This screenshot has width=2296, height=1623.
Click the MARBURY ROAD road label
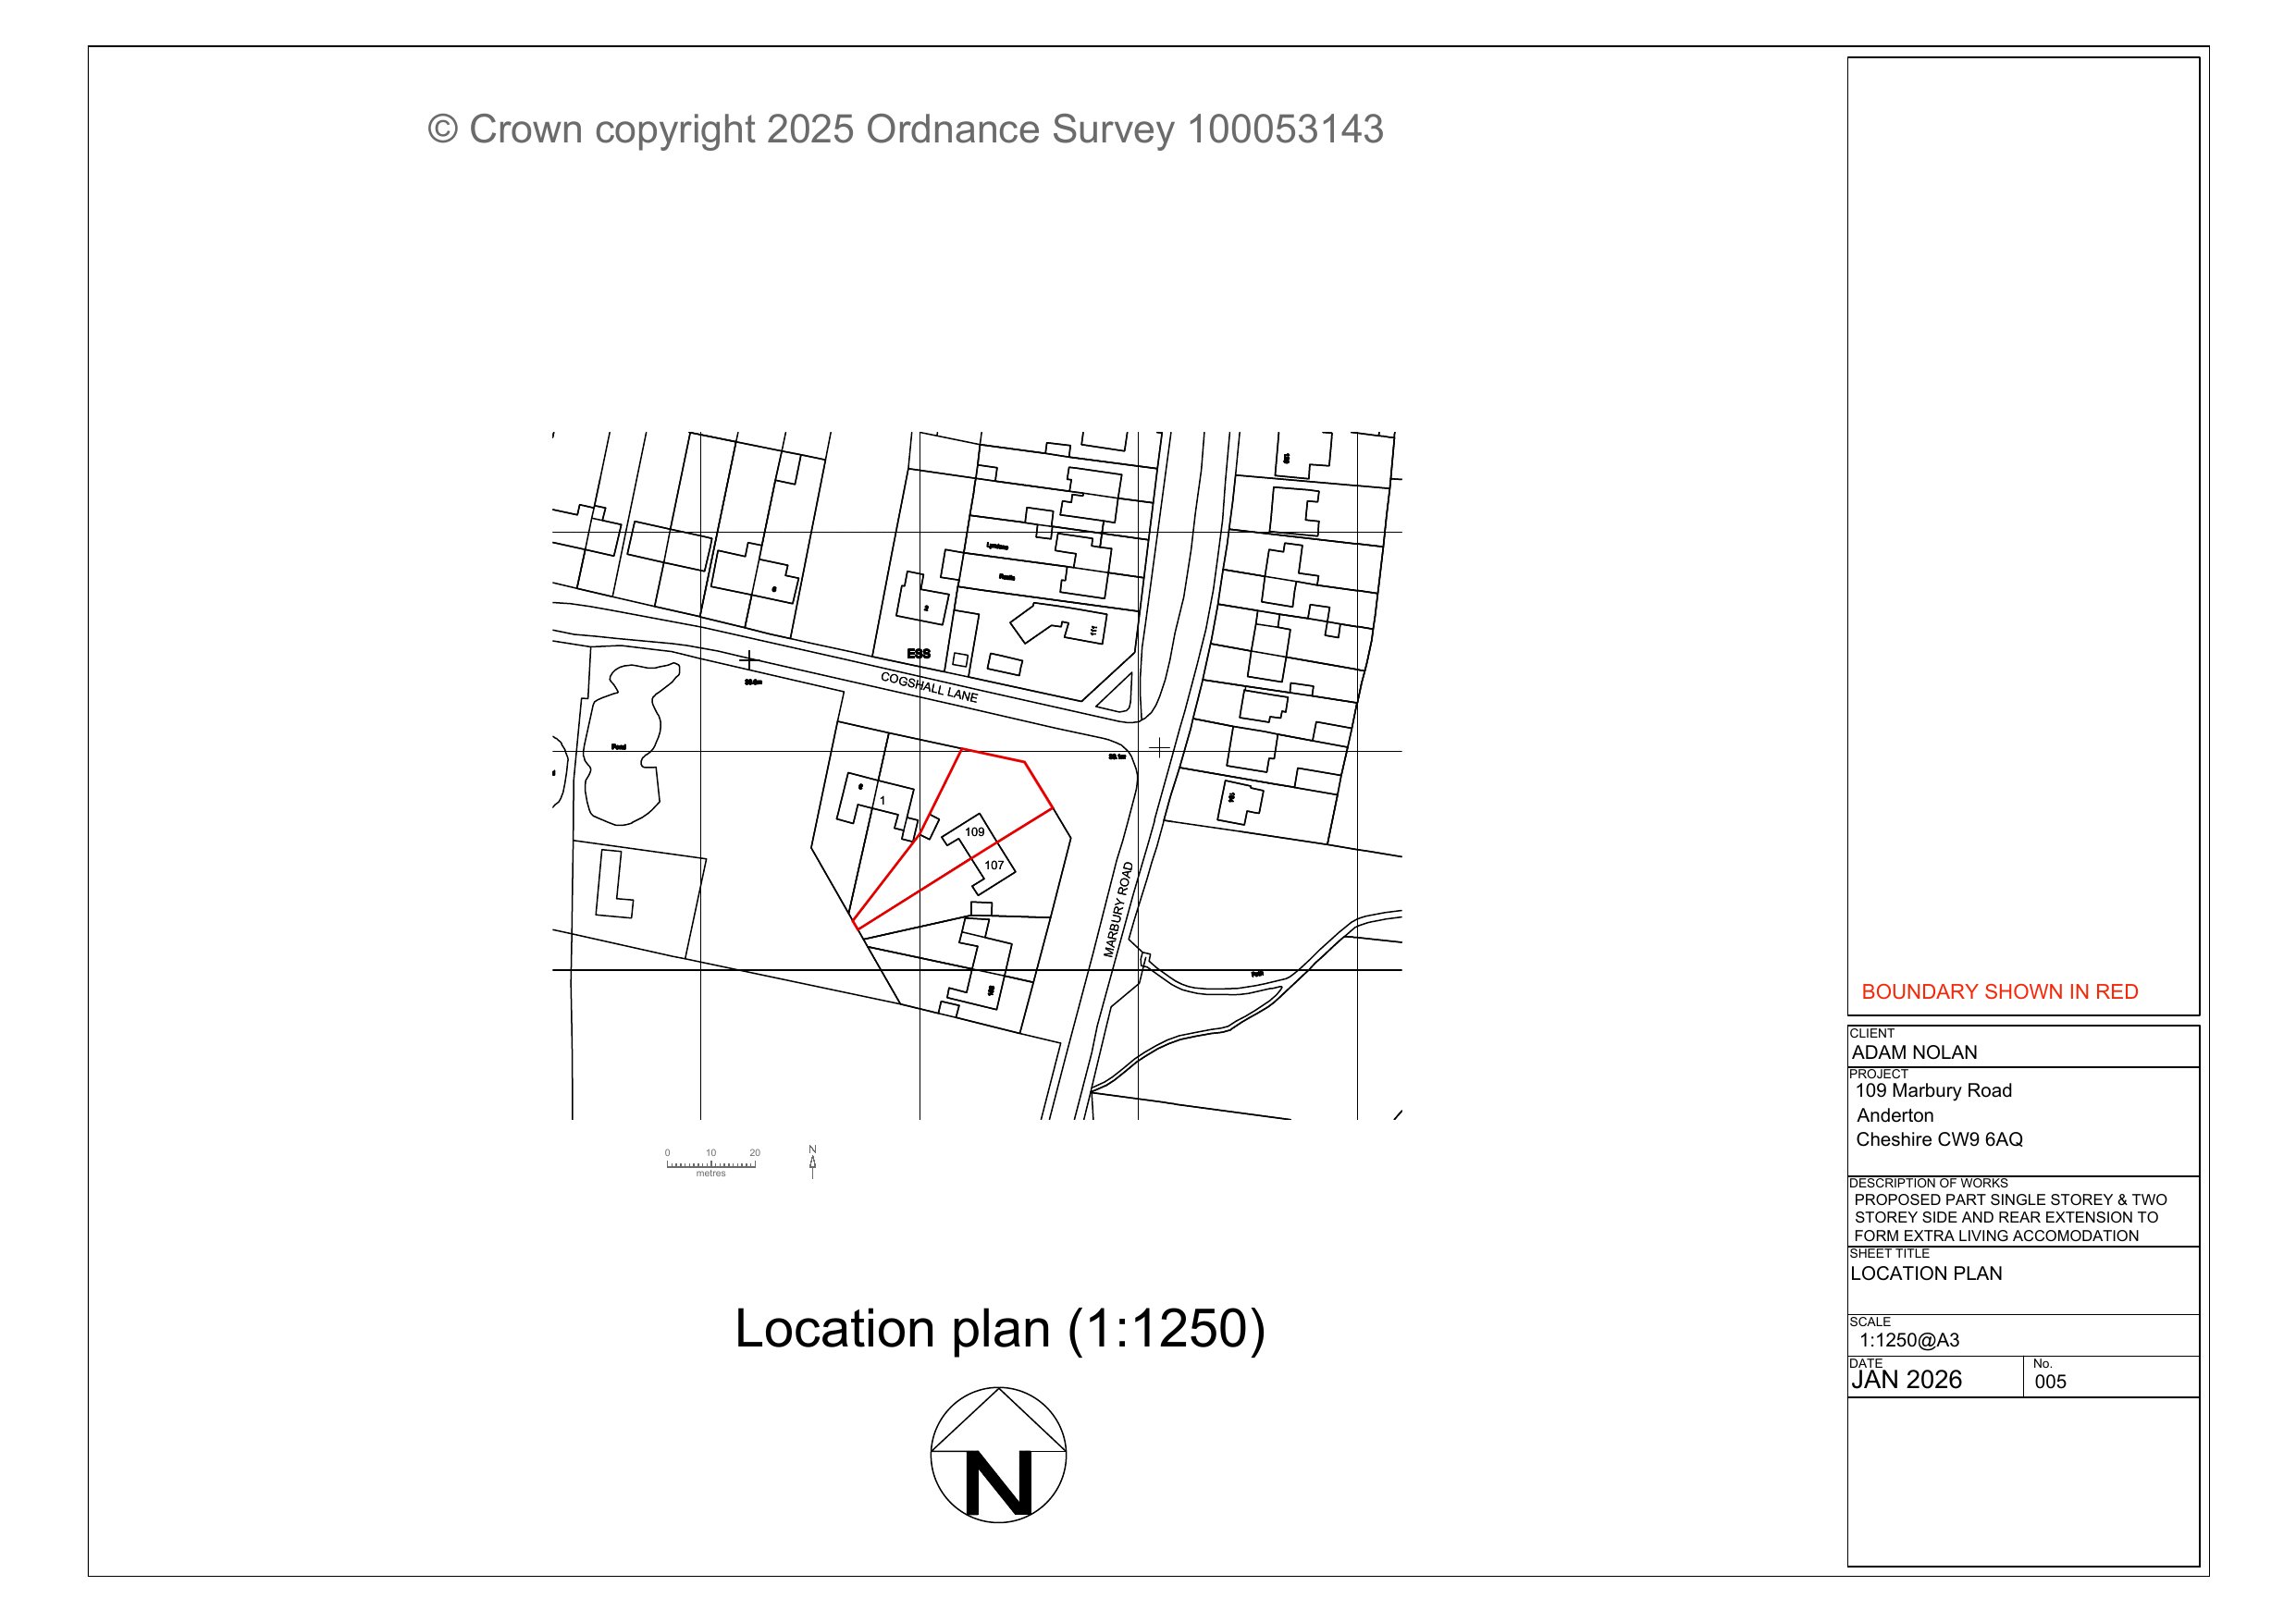click(1118, 910)
